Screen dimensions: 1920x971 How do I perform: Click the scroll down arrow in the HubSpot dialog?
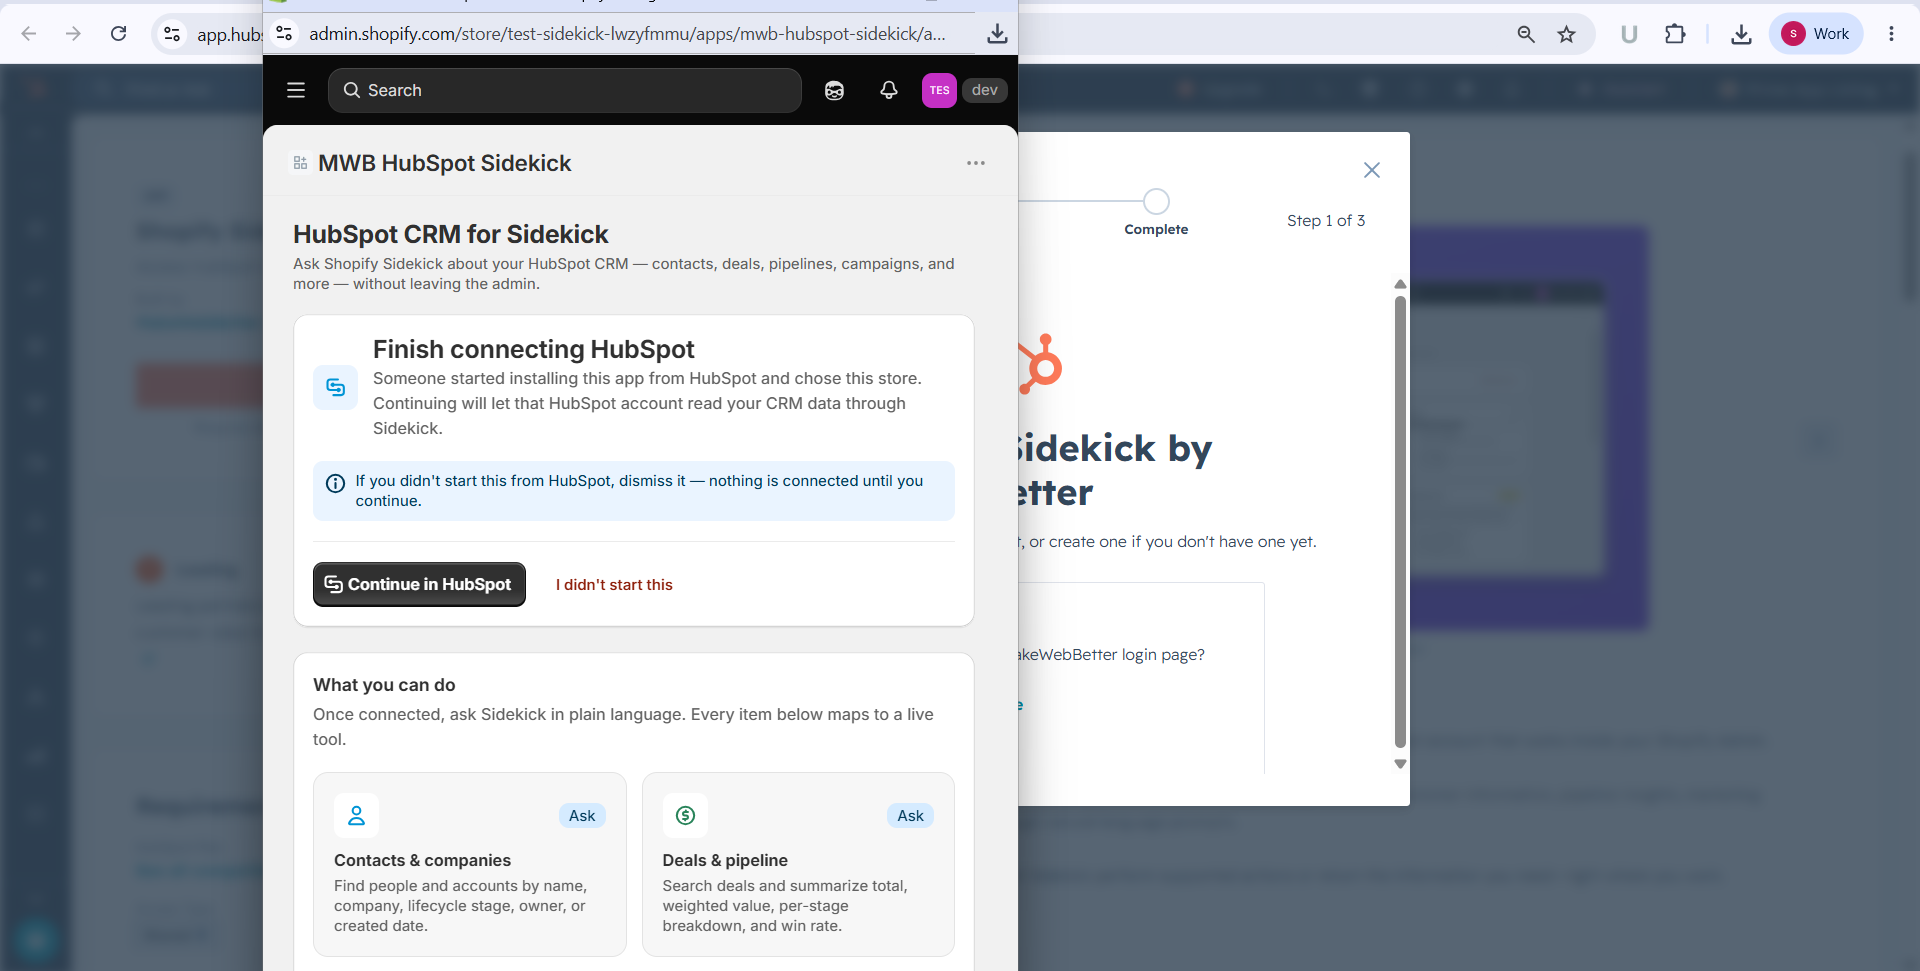[1400, 764]
